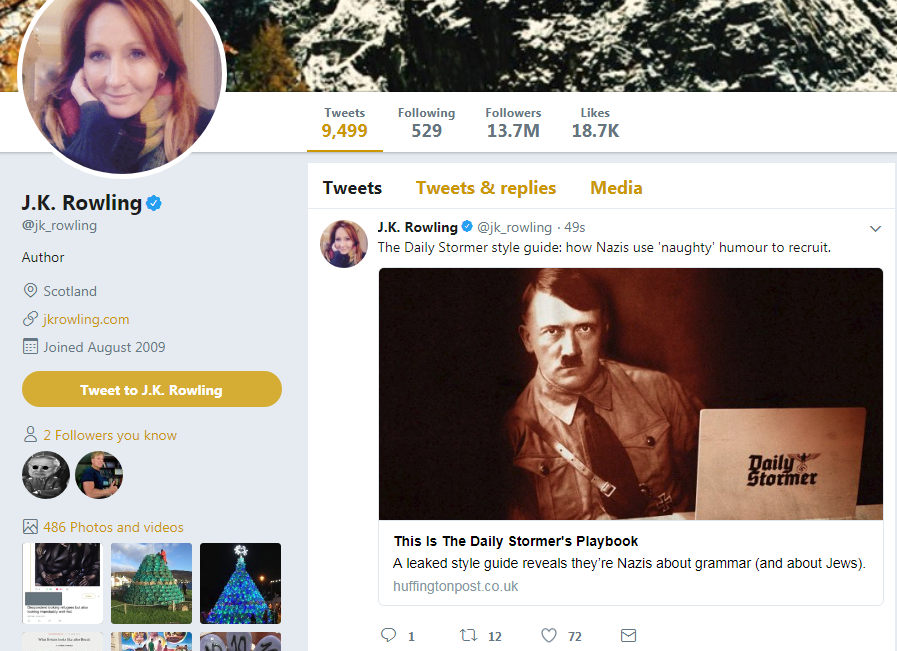The image size is (897, 651).
Task: Switch to the Tweets & replies tab
Action: pos(486,188)
